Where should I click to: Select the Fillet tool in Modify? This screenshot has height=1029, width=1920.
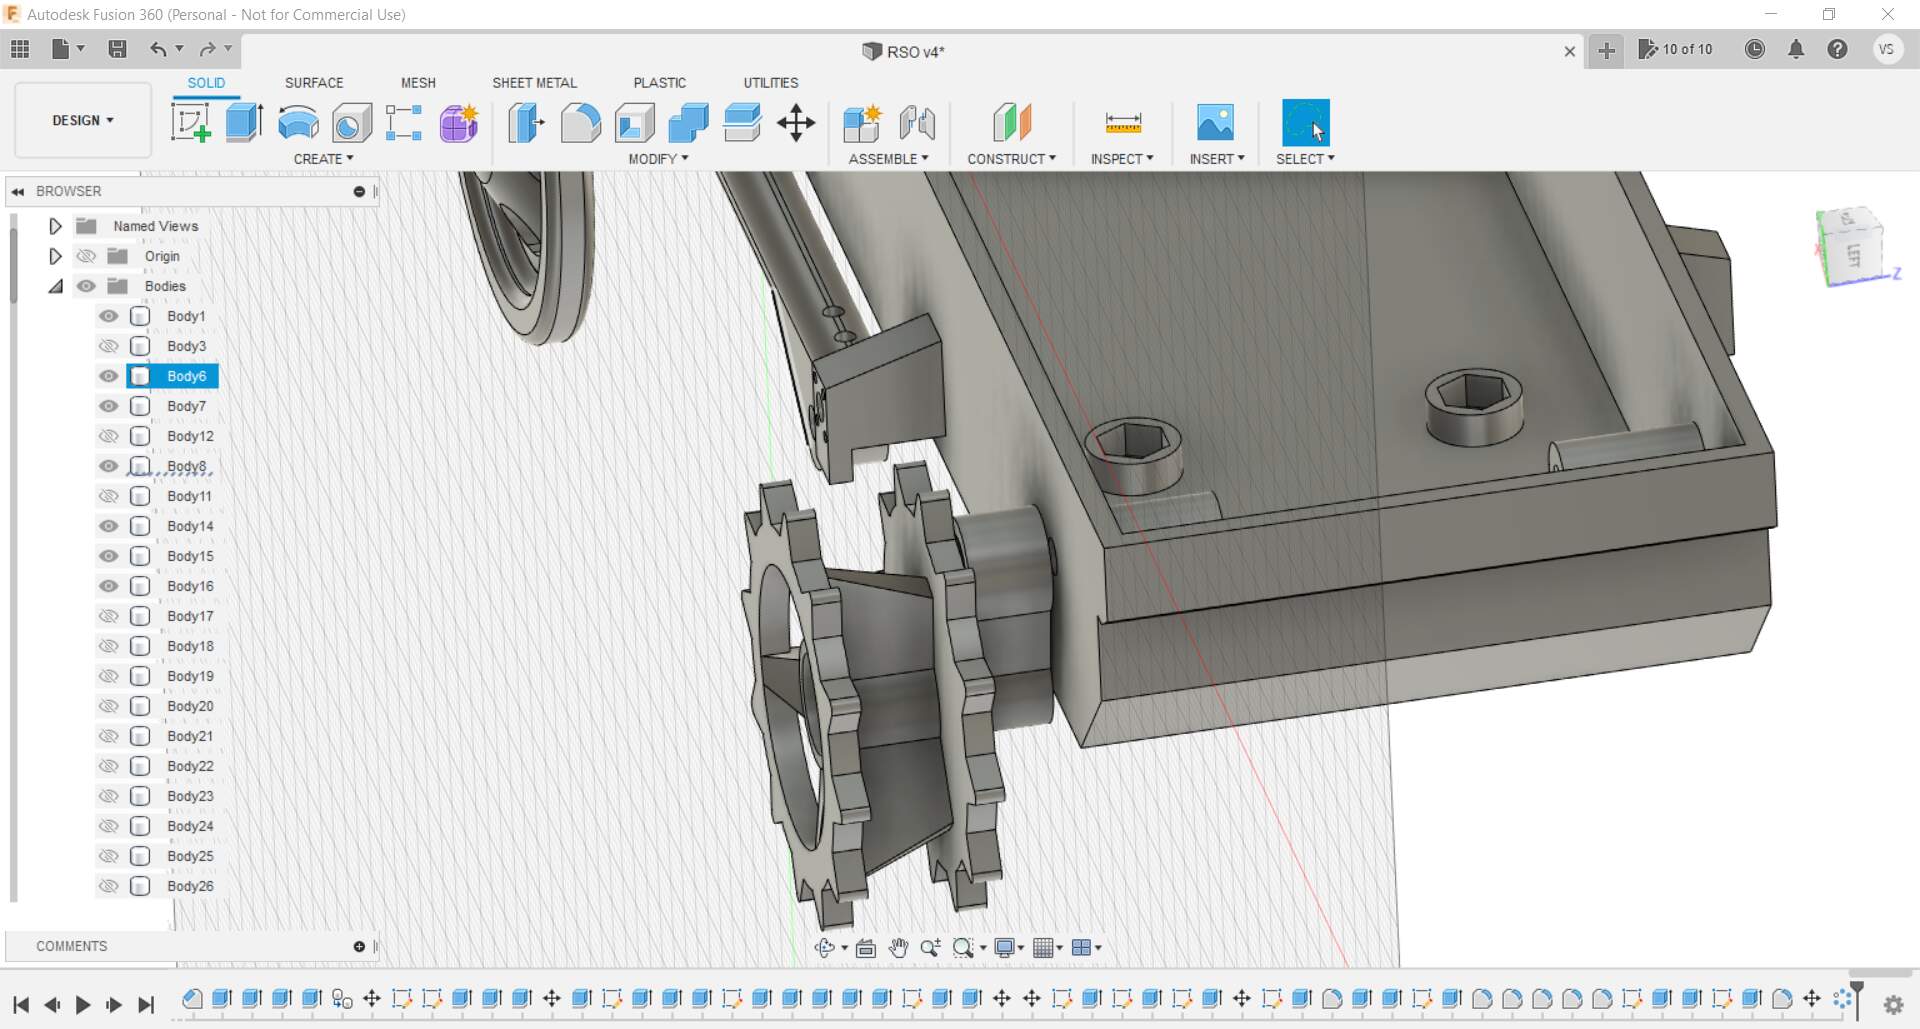(x=580, y=123)
